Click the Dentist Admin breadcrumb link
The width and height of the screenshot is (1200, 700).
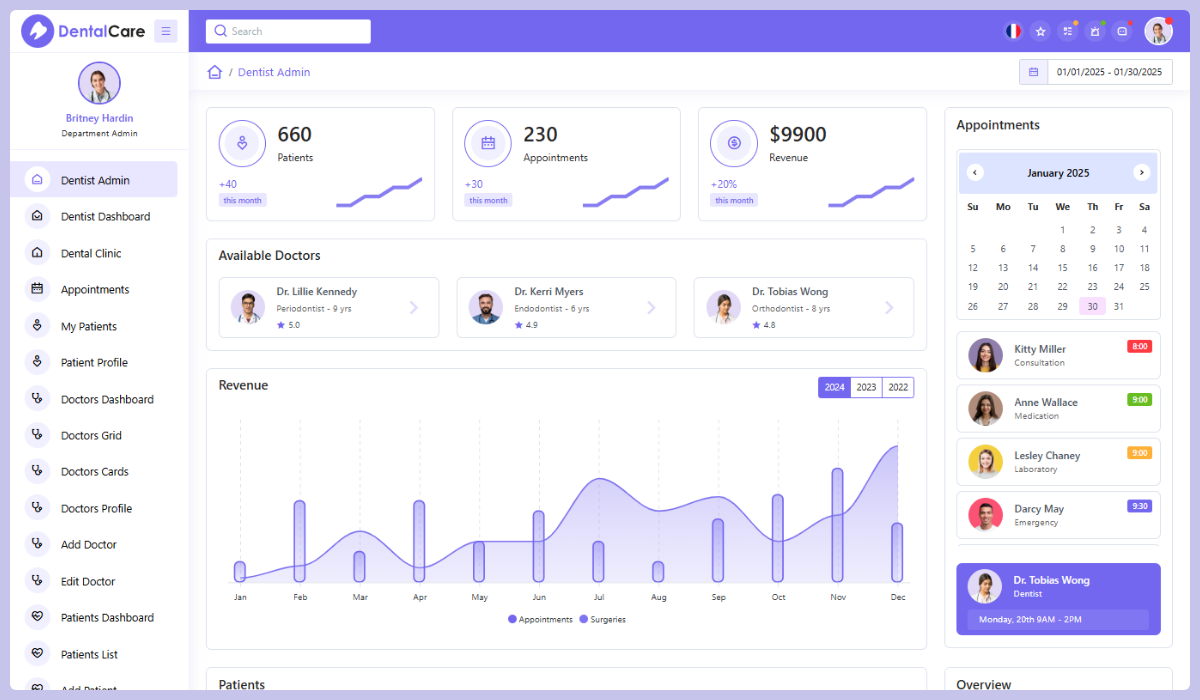(x=273, y=71)
